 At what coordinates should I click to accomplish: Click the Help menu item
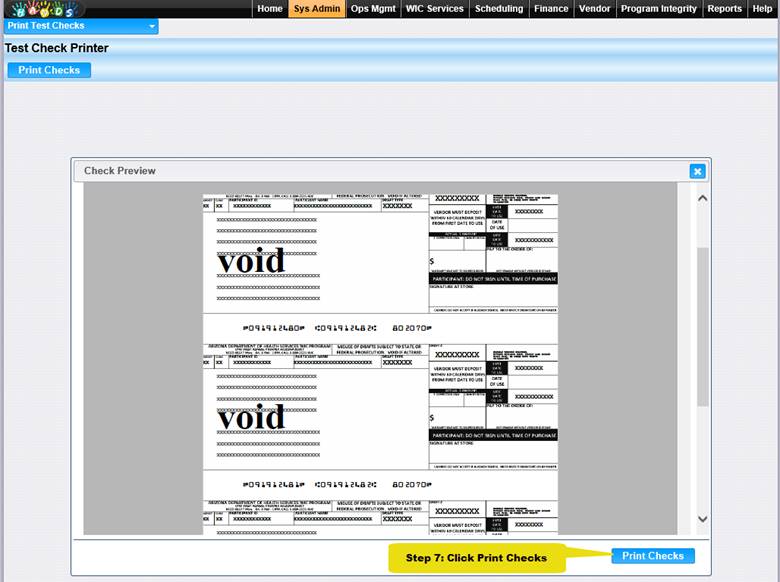[762, 9]
